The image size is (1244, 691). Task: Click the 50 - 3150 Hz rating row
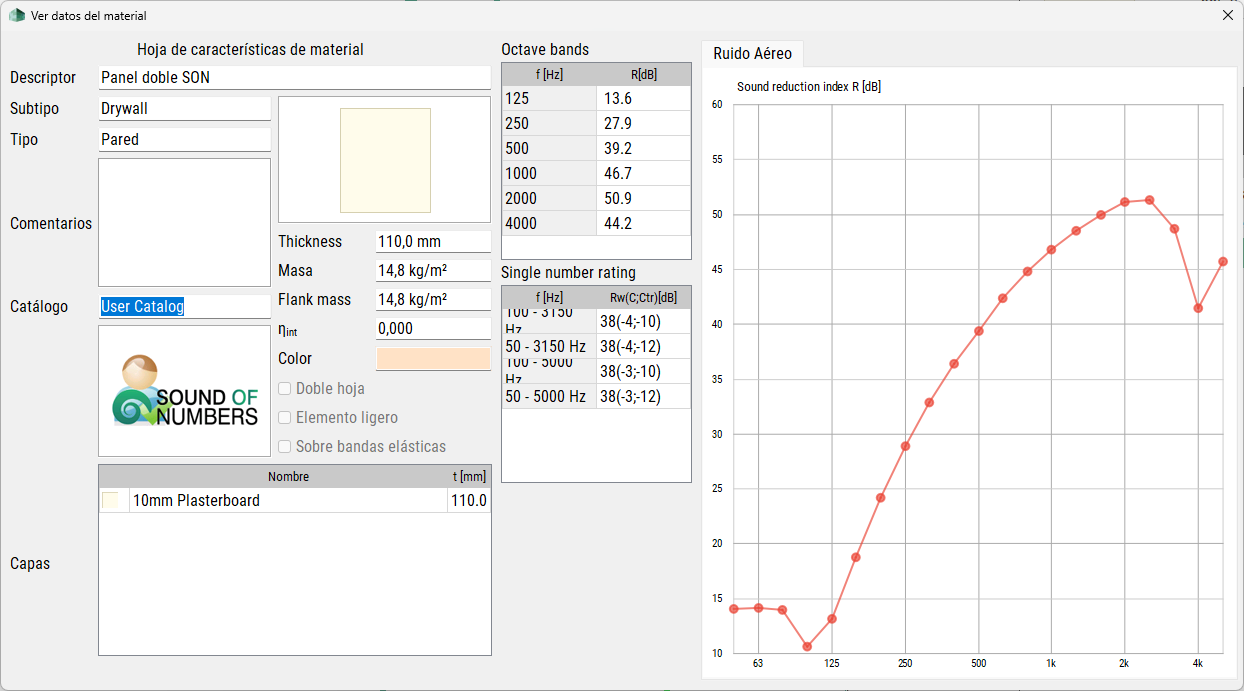click(596, 346)
